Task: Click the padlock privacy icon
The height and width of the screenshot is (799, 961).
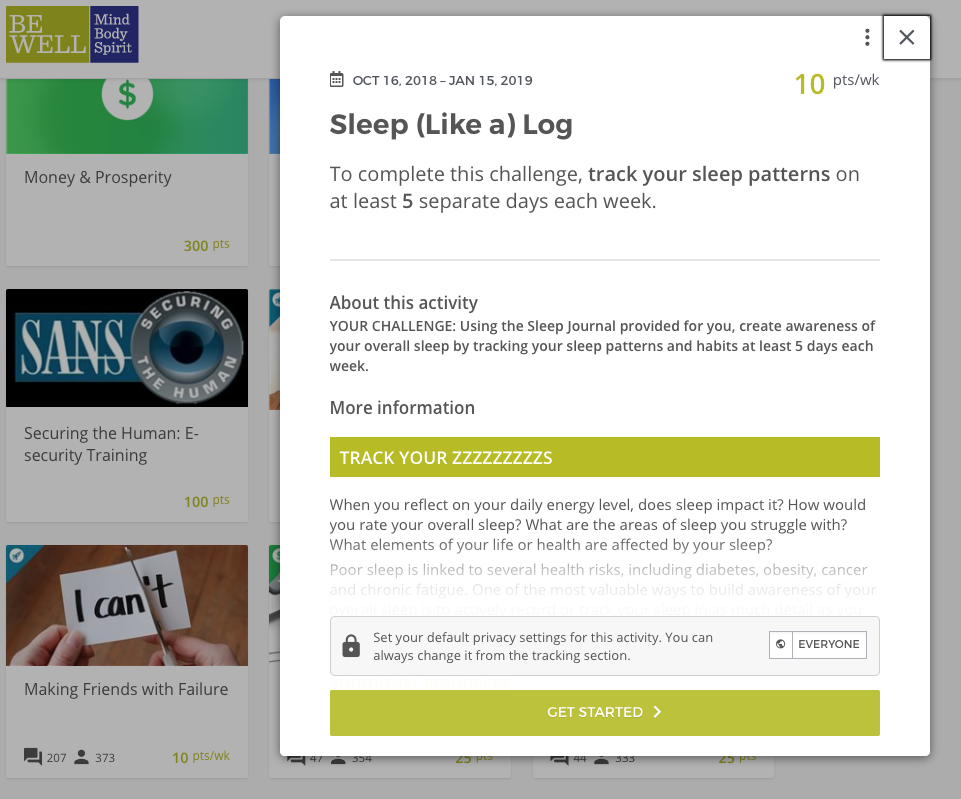Action: pos(351,646)
